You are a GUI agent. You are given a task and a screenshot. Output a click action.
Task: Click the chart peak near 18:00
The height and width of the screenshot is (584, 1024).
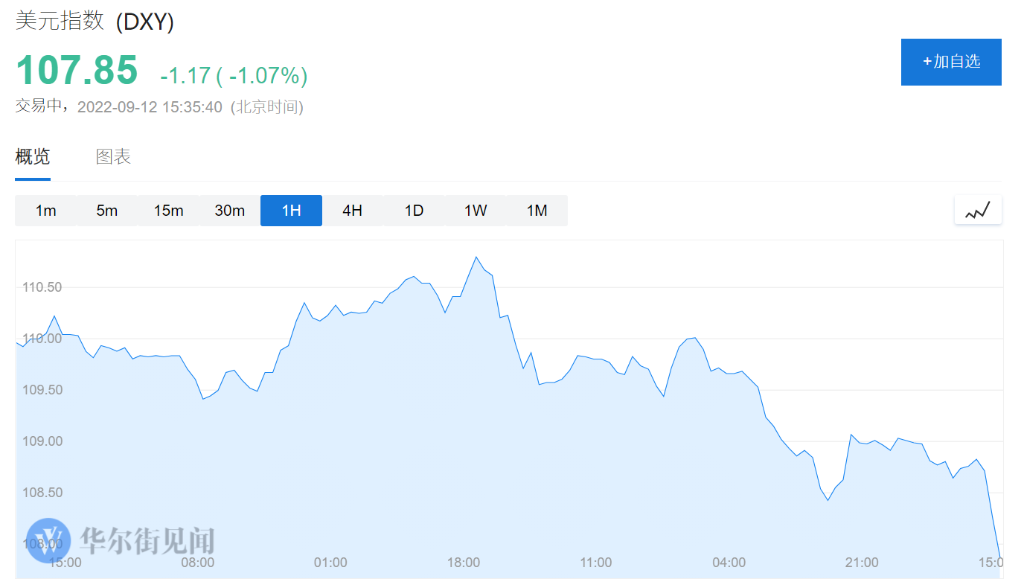click(476, 258)
